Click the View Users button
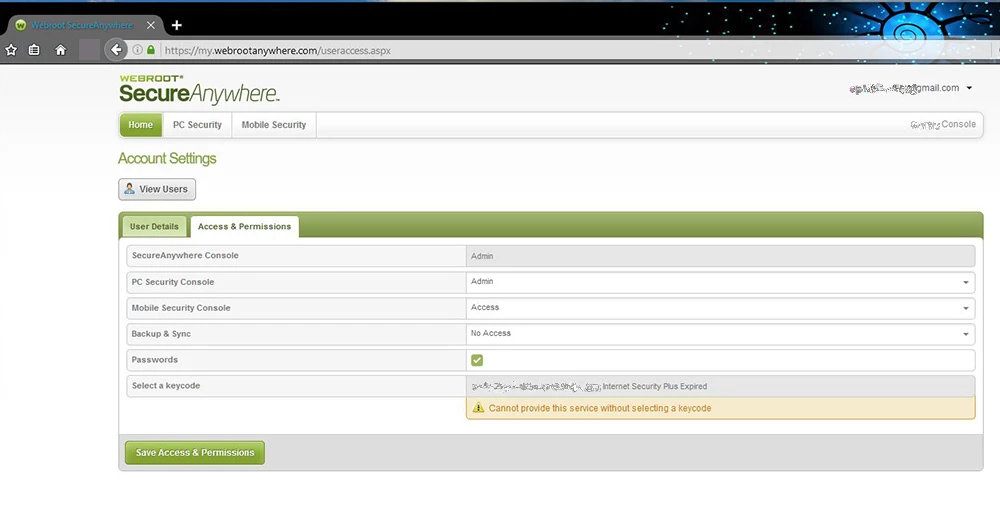 [x=157, y=189]
